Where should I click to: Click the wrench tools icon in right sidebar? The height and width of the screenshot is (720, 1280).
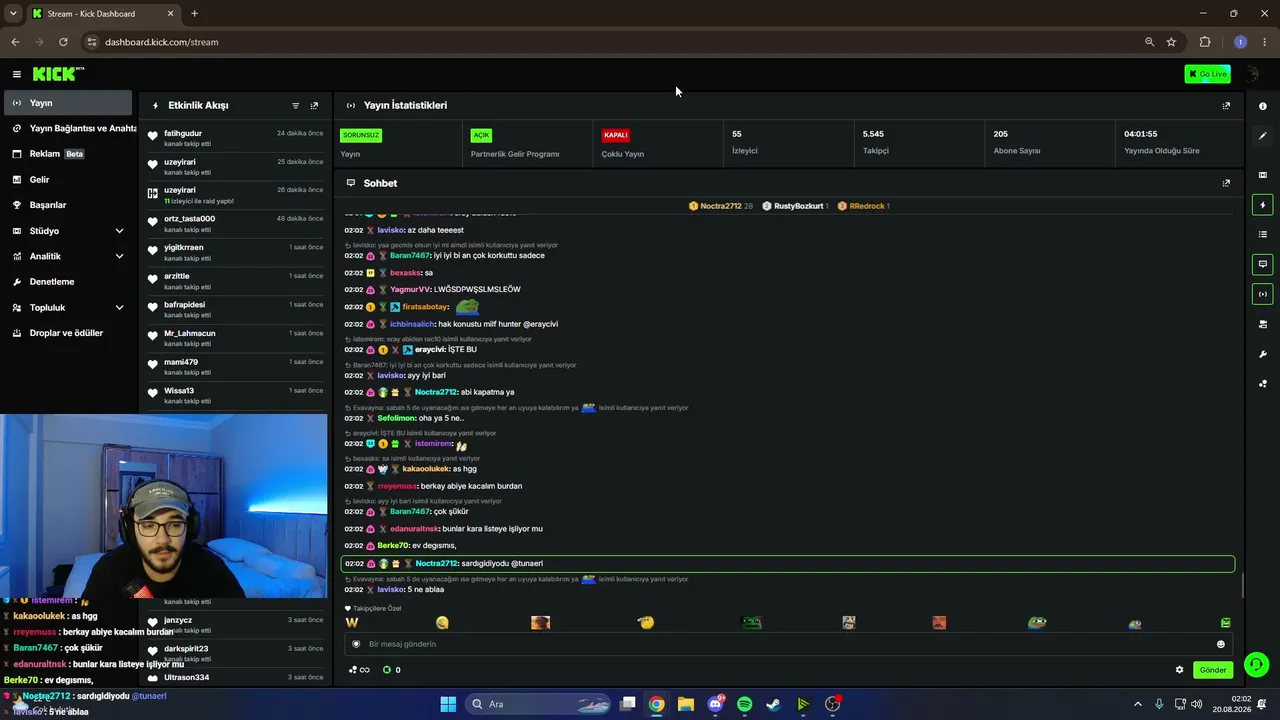1262,354
